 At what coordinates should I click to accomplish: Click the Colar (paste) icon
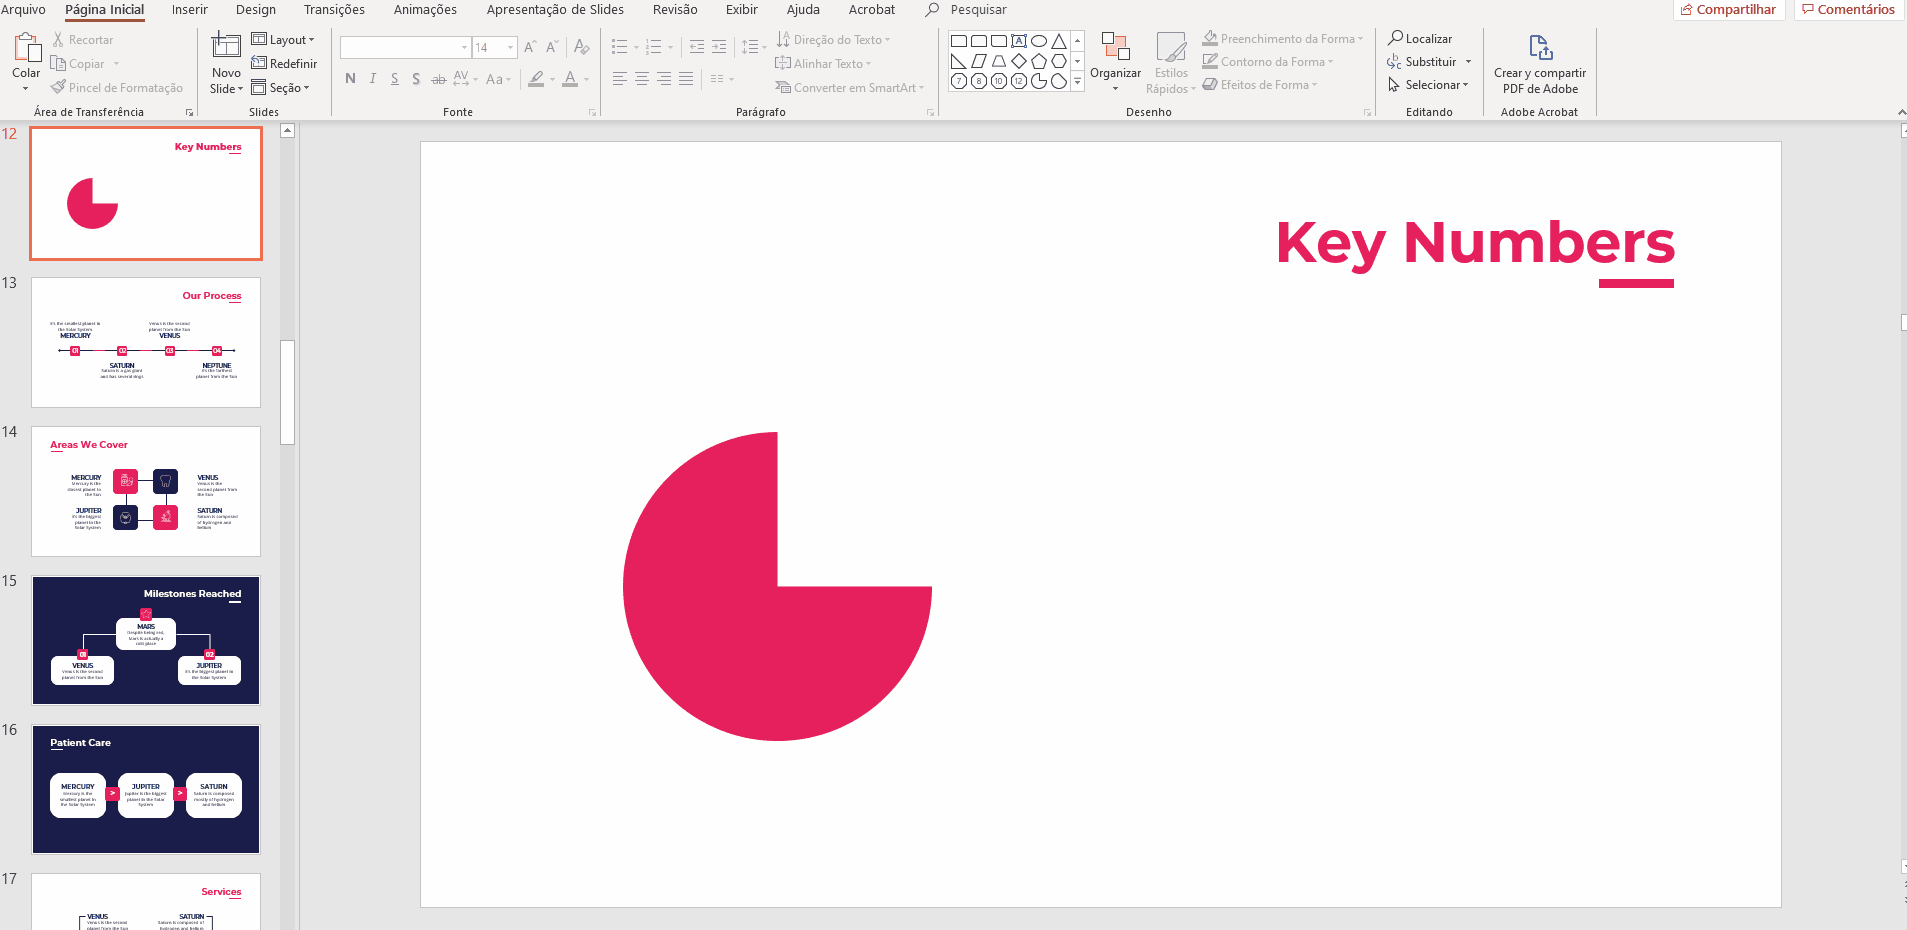(26, 48)
